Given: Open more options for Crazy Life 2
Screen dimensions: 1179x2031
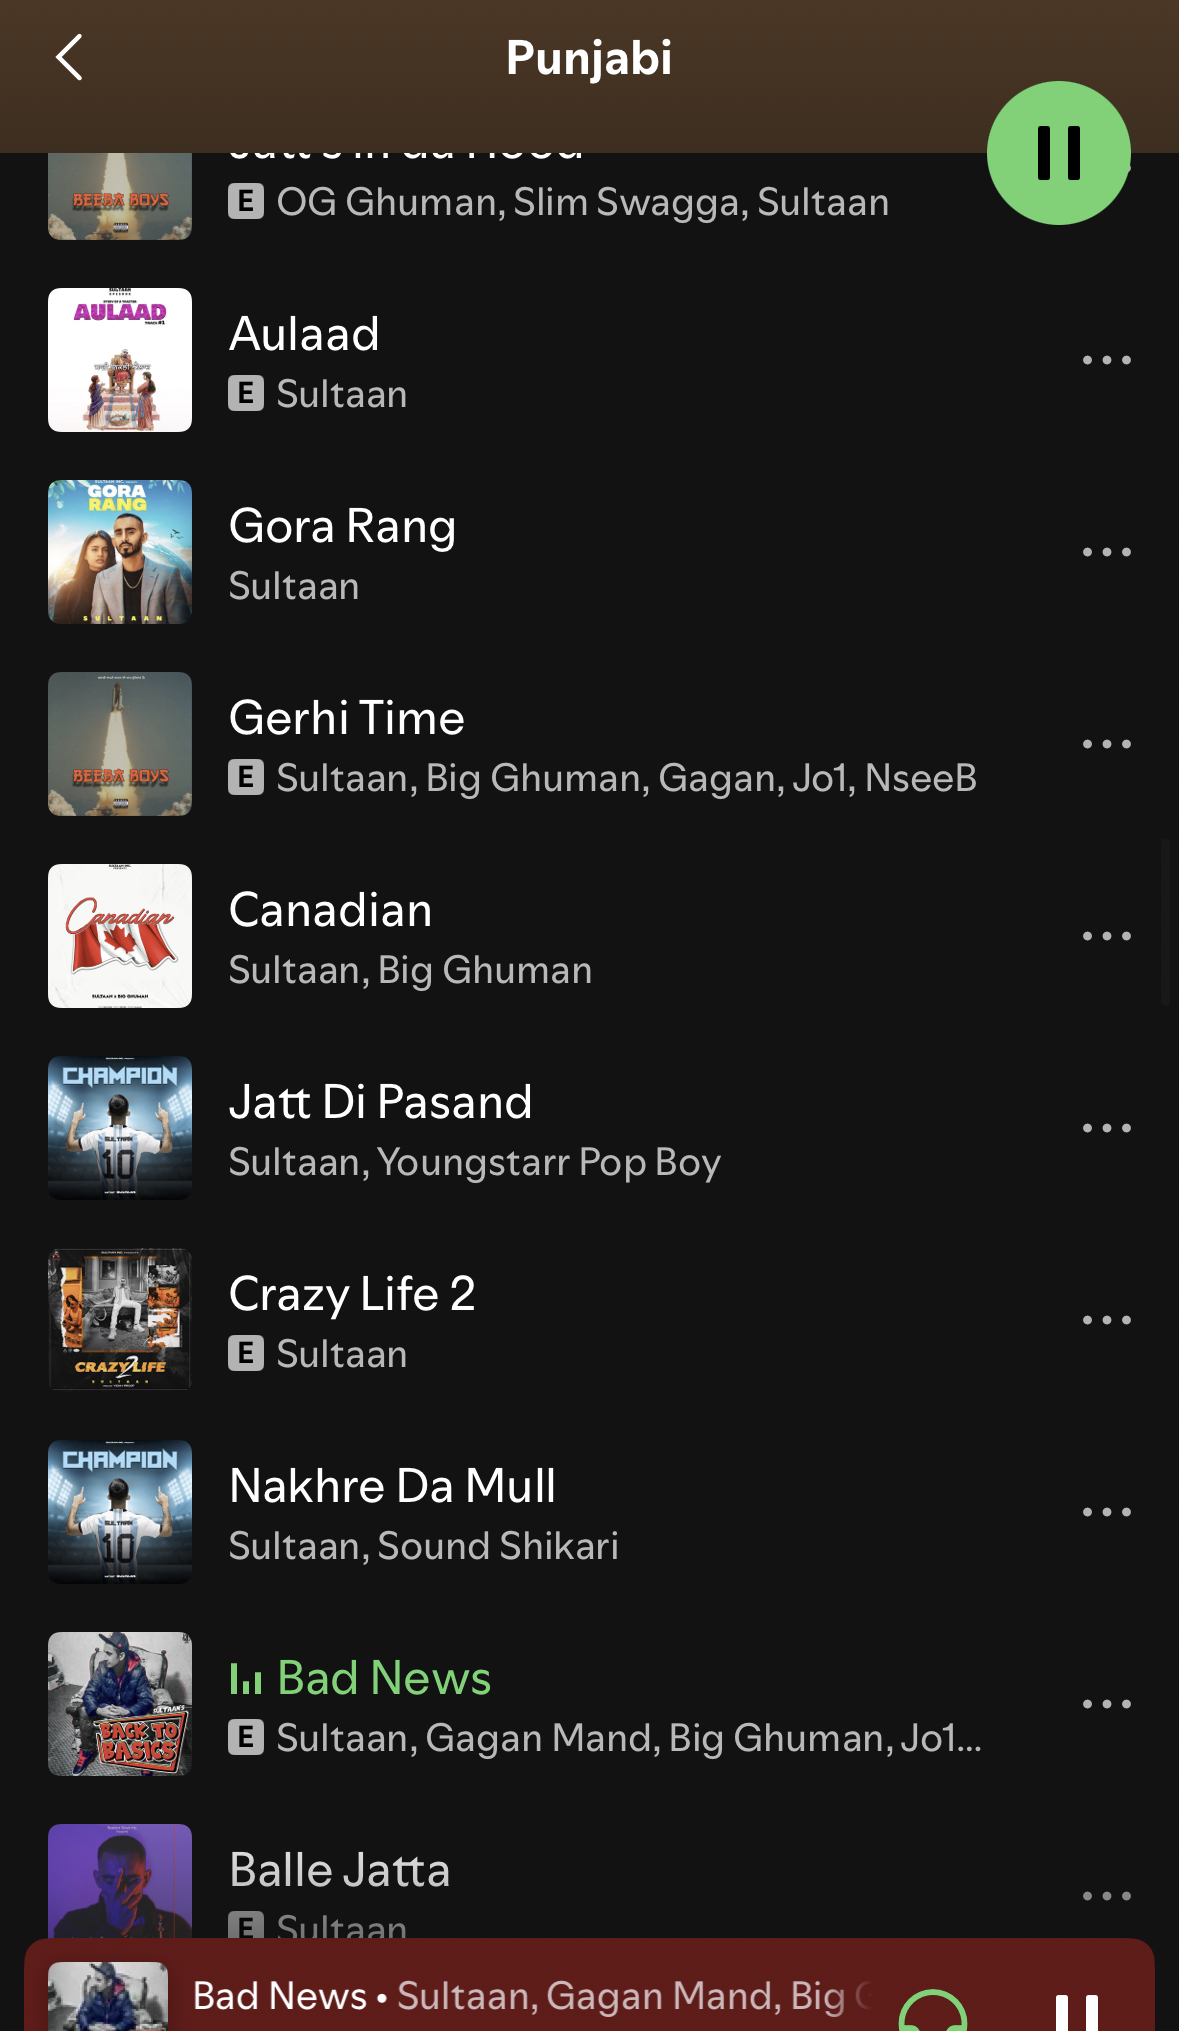Looking at the screenshot, I should [x=1106, y=1320].
